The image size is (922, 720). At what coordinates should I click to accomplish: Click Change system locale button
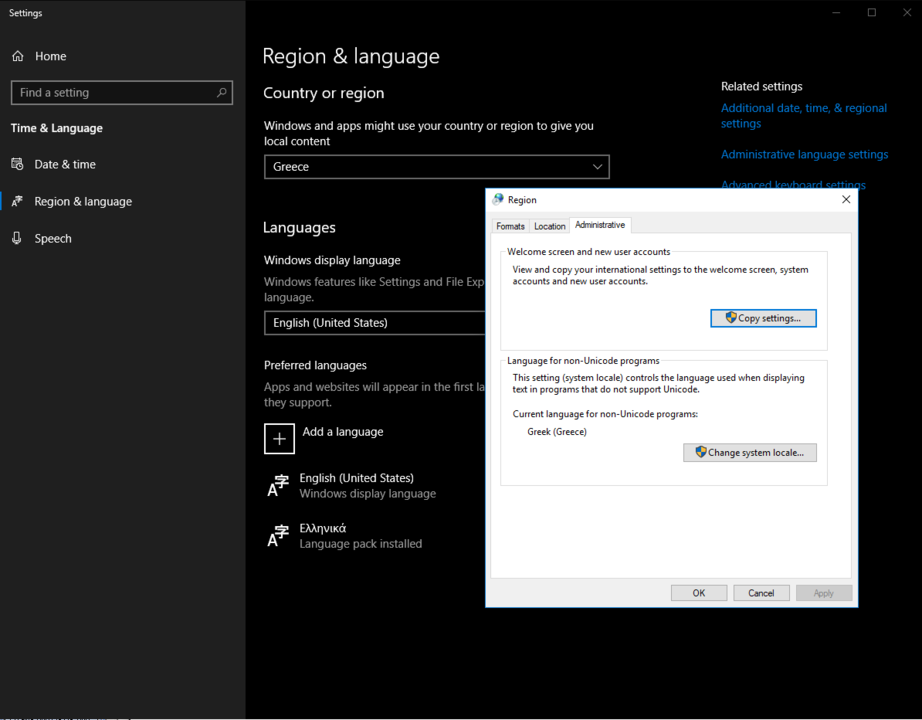[750, 453]
